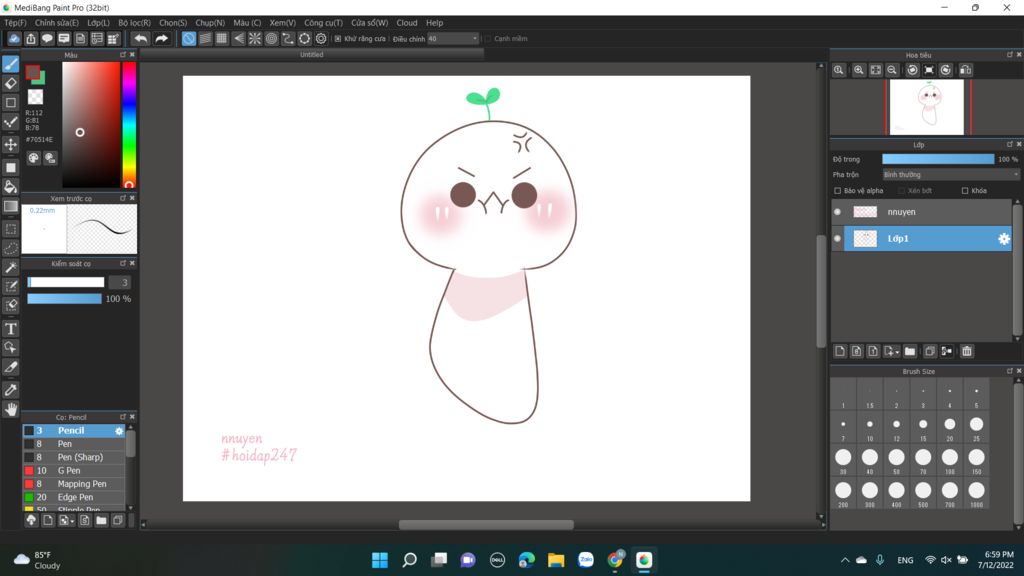Select the Pen (Sharp) brush
Viewport: 1024px width, 576px height.
pyautogui.click(x=74, y=457)
